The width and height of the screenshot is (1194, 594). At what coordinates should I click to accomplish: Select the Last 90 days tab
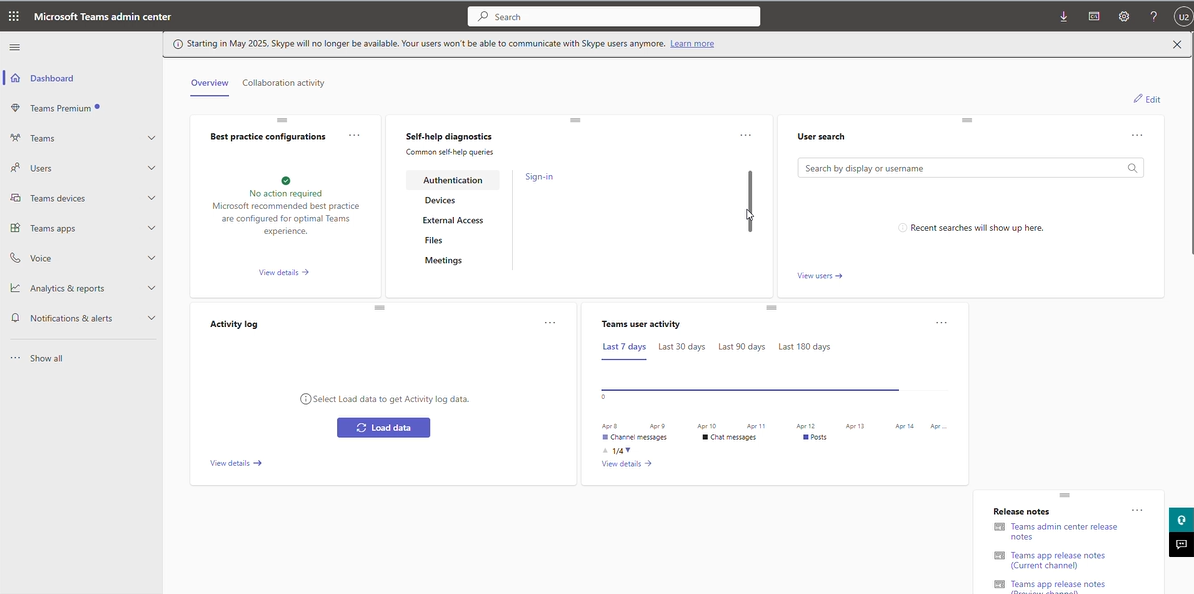coord(742,346)
